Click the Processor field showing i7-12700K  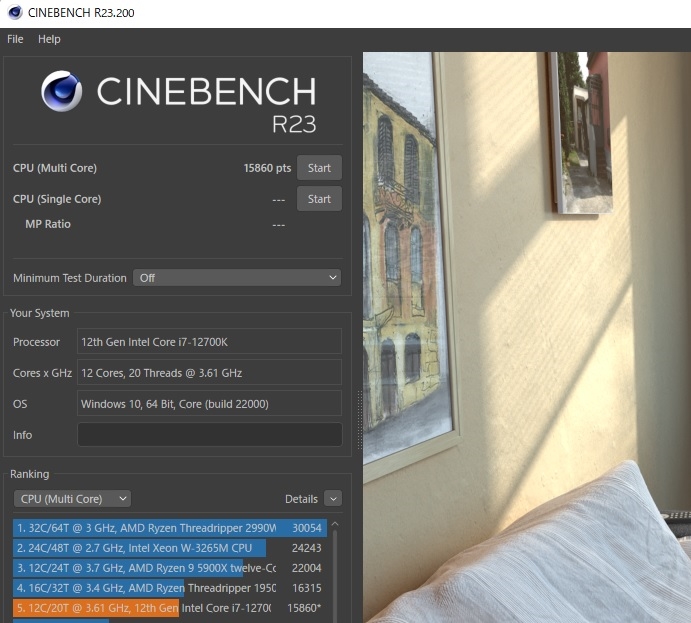tap(209, 342)
